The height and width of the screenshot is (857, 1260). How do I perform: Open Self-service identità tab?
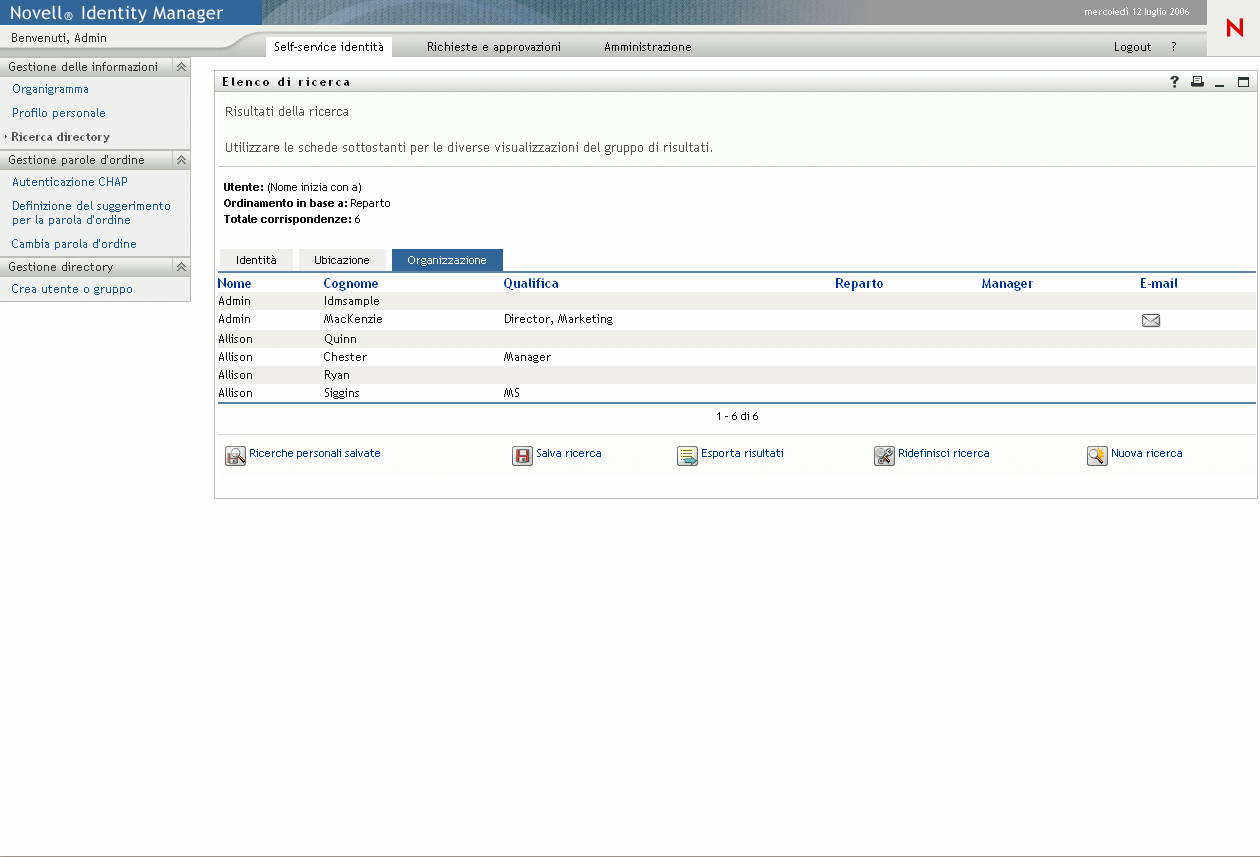click(329, 47)
